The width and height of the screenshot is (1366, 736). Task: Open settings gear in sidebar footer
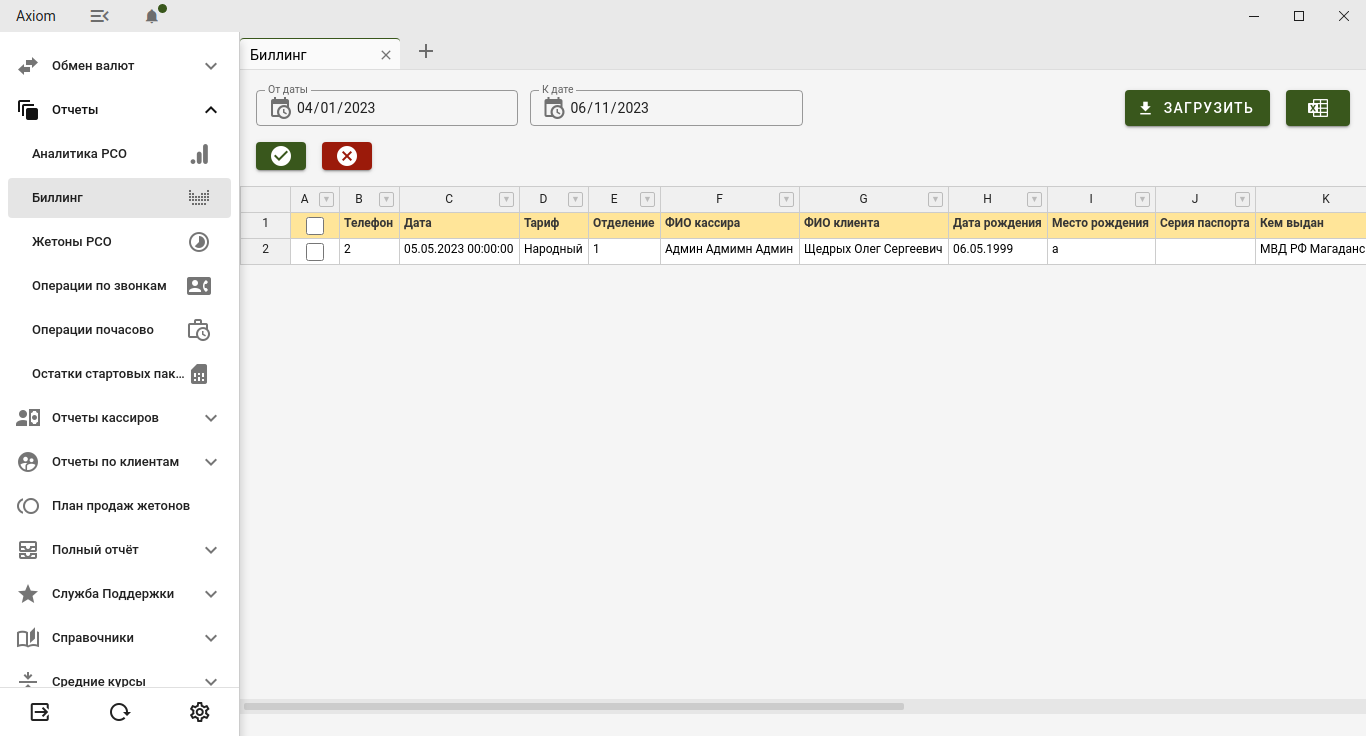200,712
